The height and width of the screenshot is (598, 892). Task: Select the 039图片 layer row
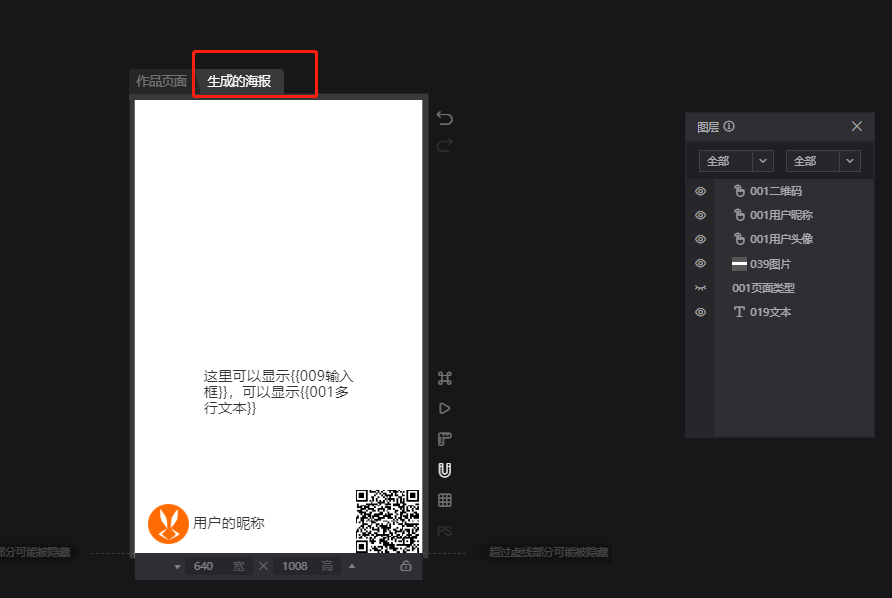pos(793,263)
